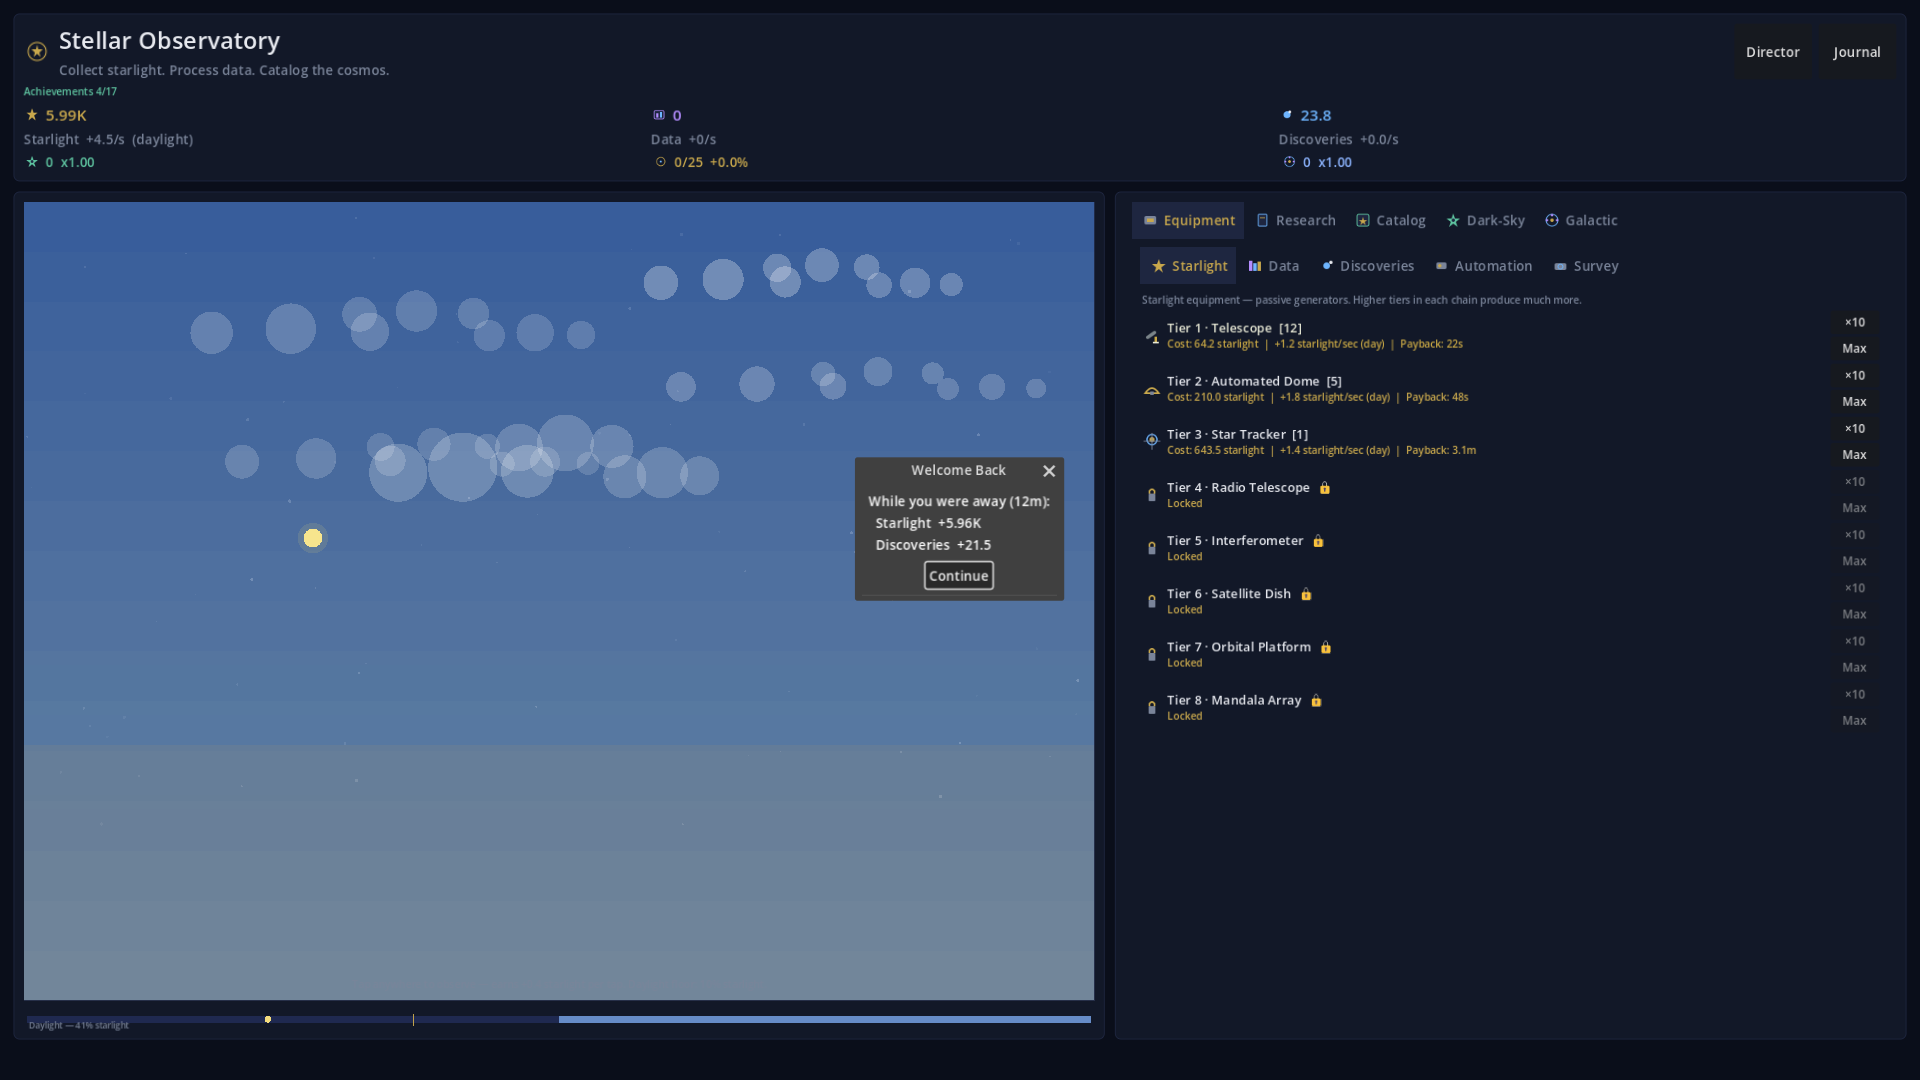Click the lock icon beside Satellite Dish
The width and height of the screenshot is (1920, 1080).
pyautogui.click(x=1306, y=594)
